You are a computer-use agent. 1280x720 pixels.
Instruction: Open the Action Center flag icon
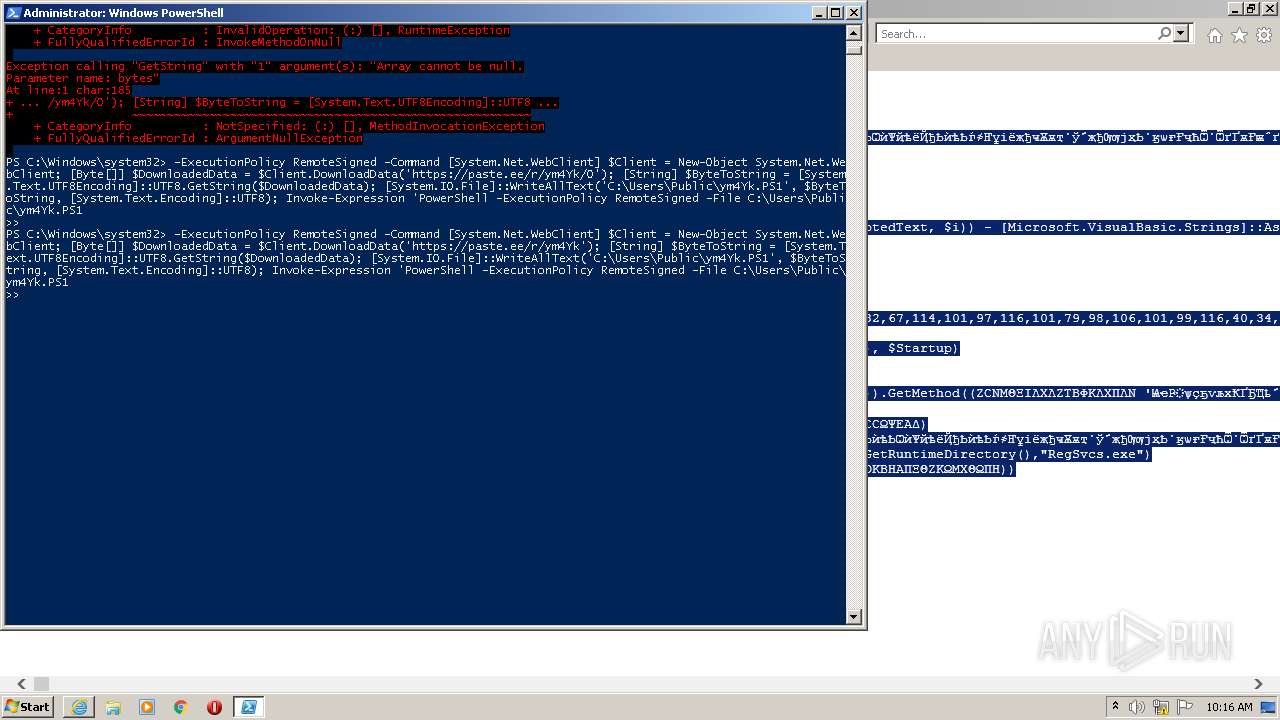coord(1185,707)
